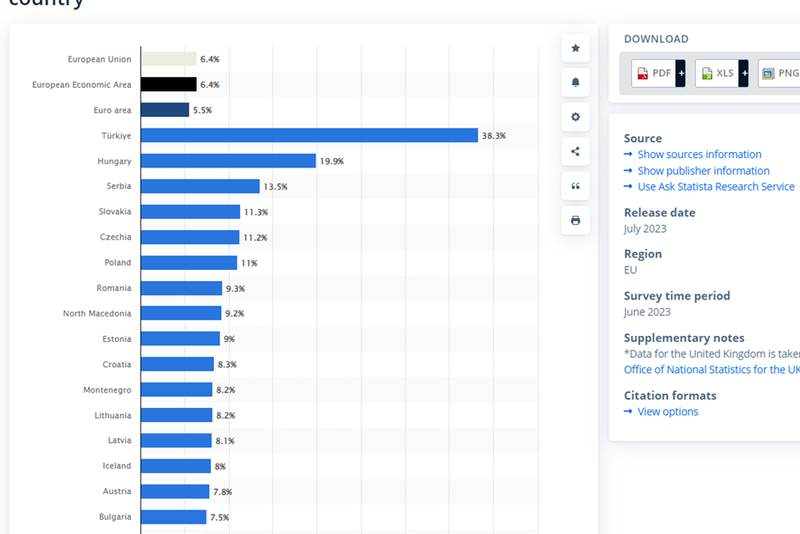Click the quotation mark citation icon
The image size is (800, 534).
point(575,186)
